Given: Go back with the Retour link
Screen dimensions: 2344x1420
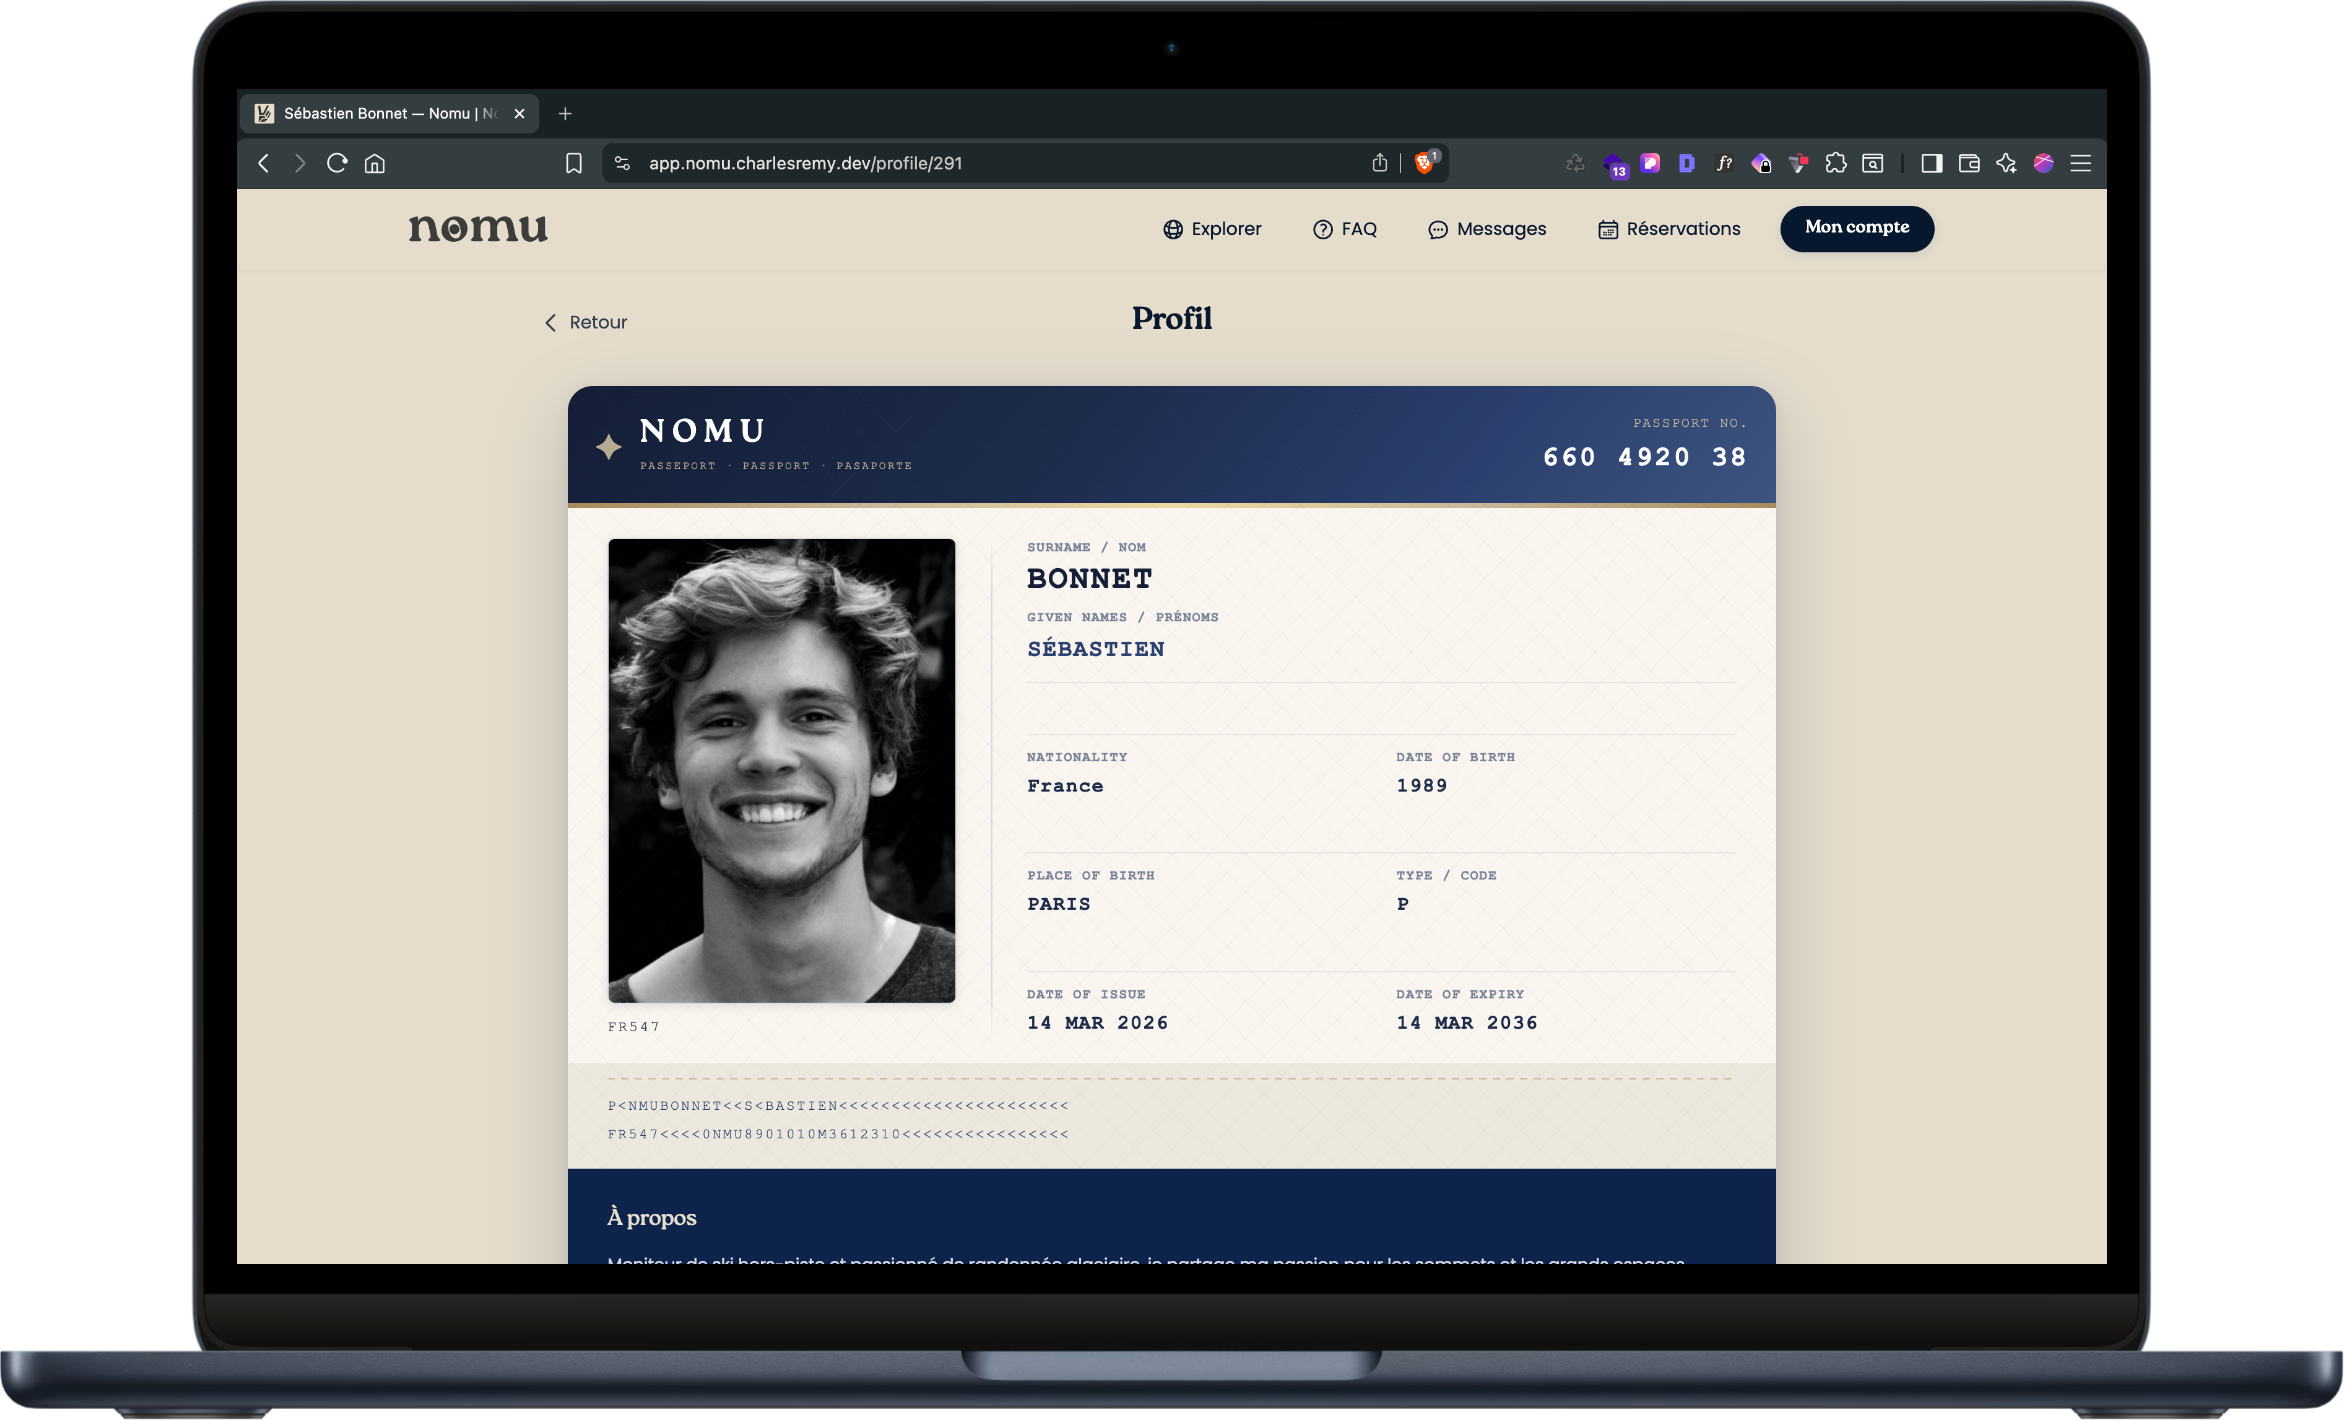Looking at the screenshot, I should pyautogui.click(x=586, y=322).
